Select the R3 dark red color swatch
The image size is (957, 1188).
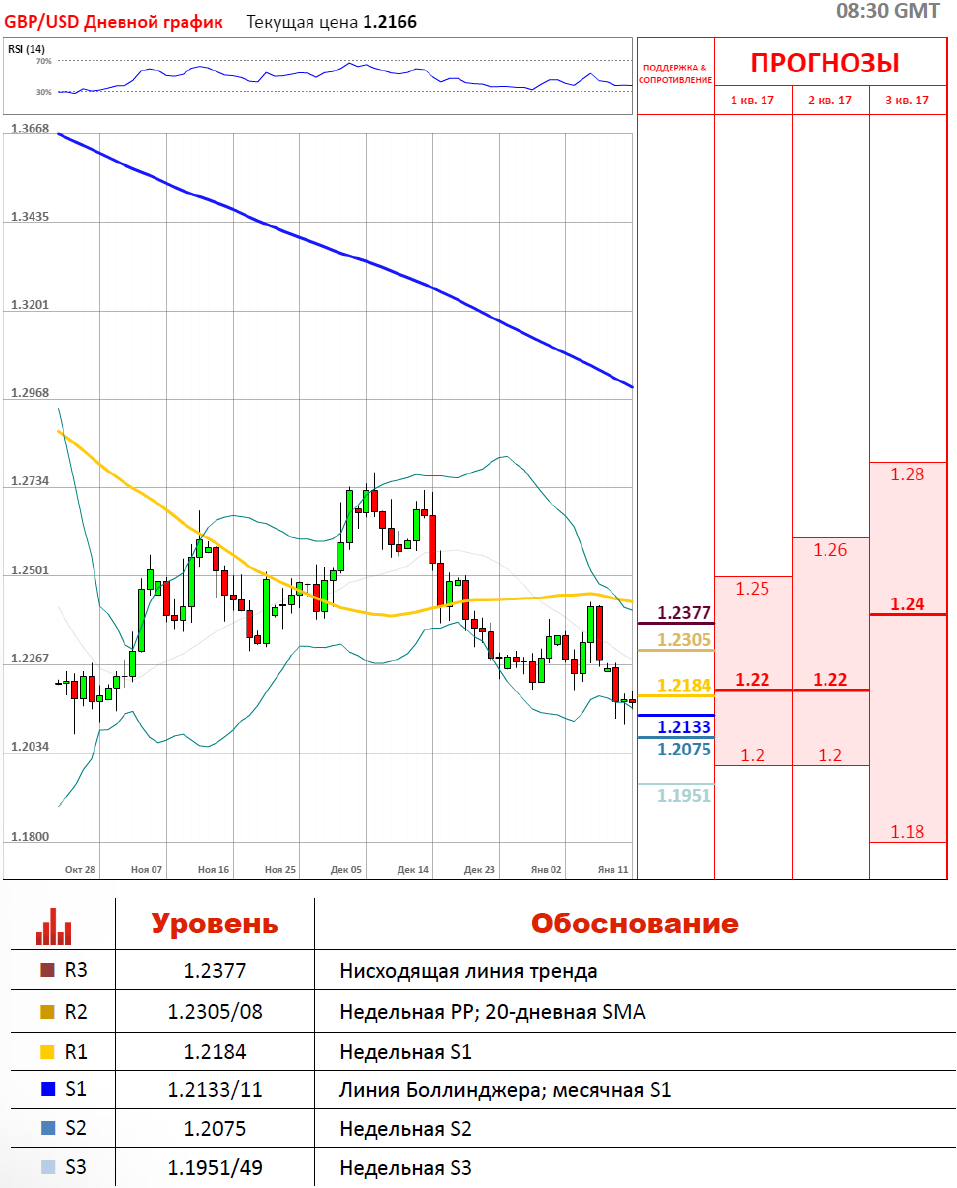tap(46, 970)
